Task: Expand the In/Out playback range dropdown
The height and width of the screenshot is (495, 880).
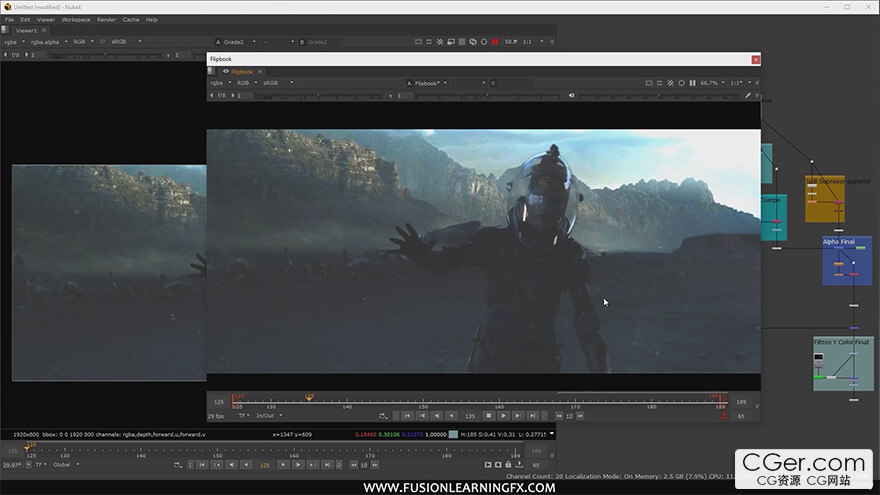Action: pyautogui.click(x=269, y=416)
